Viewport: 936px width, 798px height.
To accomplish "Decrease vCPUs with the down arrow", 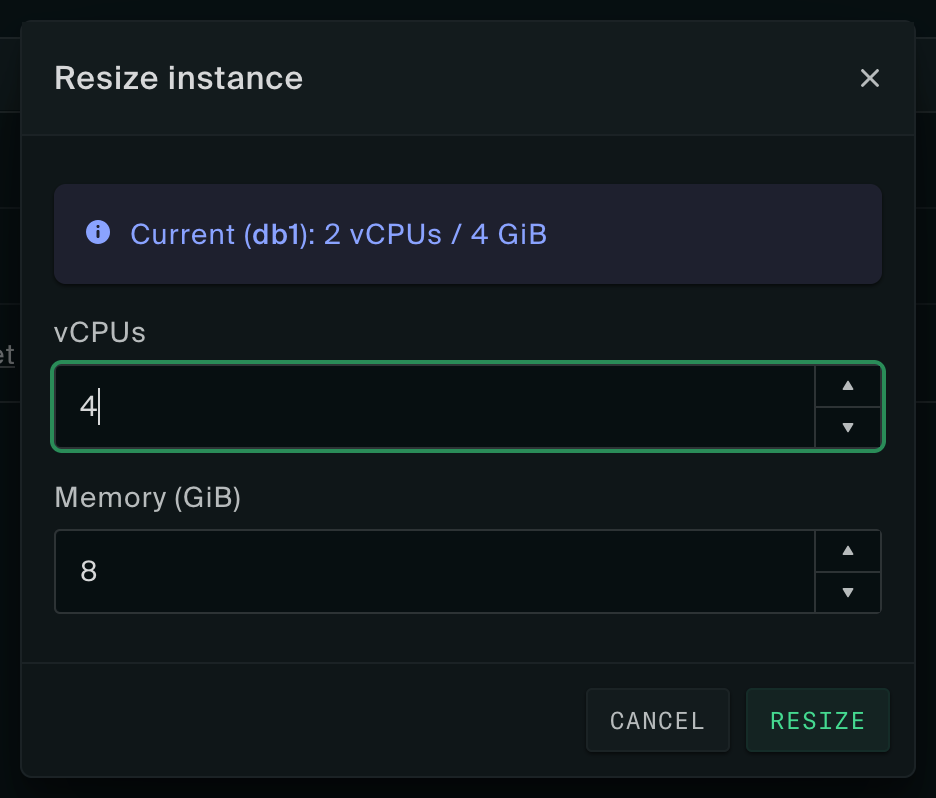I will [x=848, y=428].
